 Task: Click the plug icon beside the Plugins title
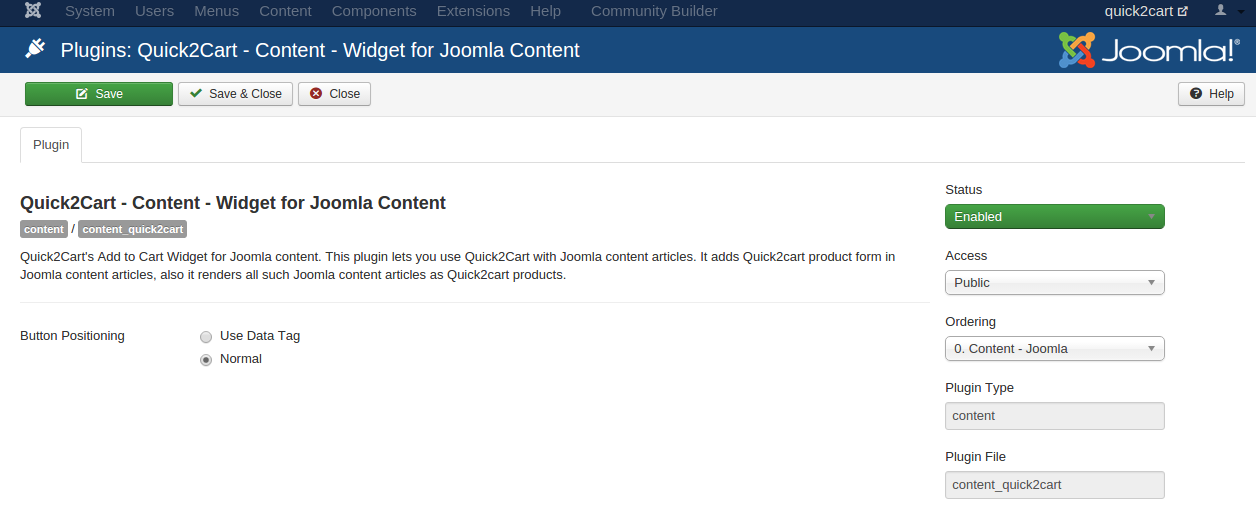coord(35,49)
